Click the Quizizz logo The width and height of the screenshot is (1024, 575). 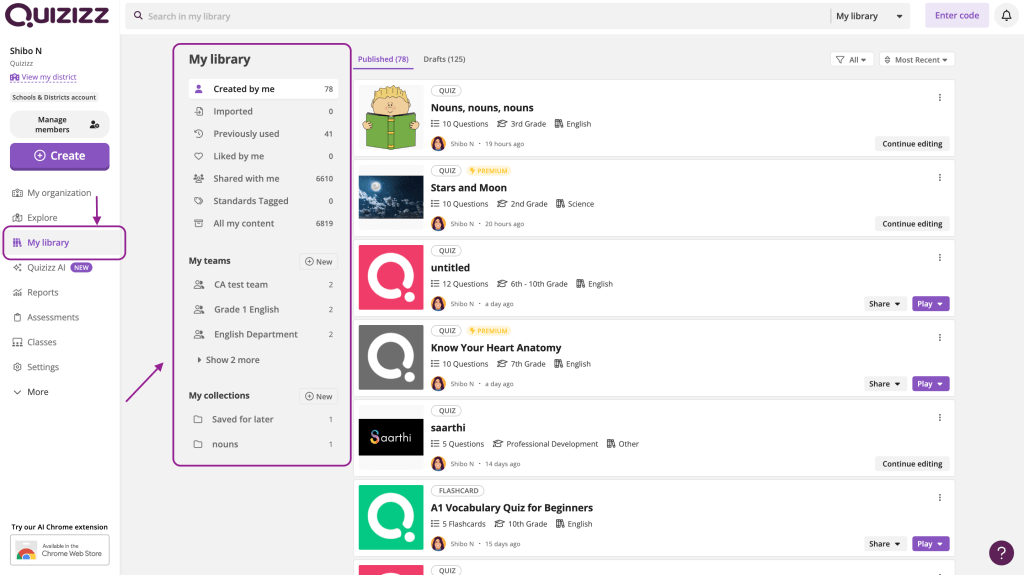tap(56, 16)
